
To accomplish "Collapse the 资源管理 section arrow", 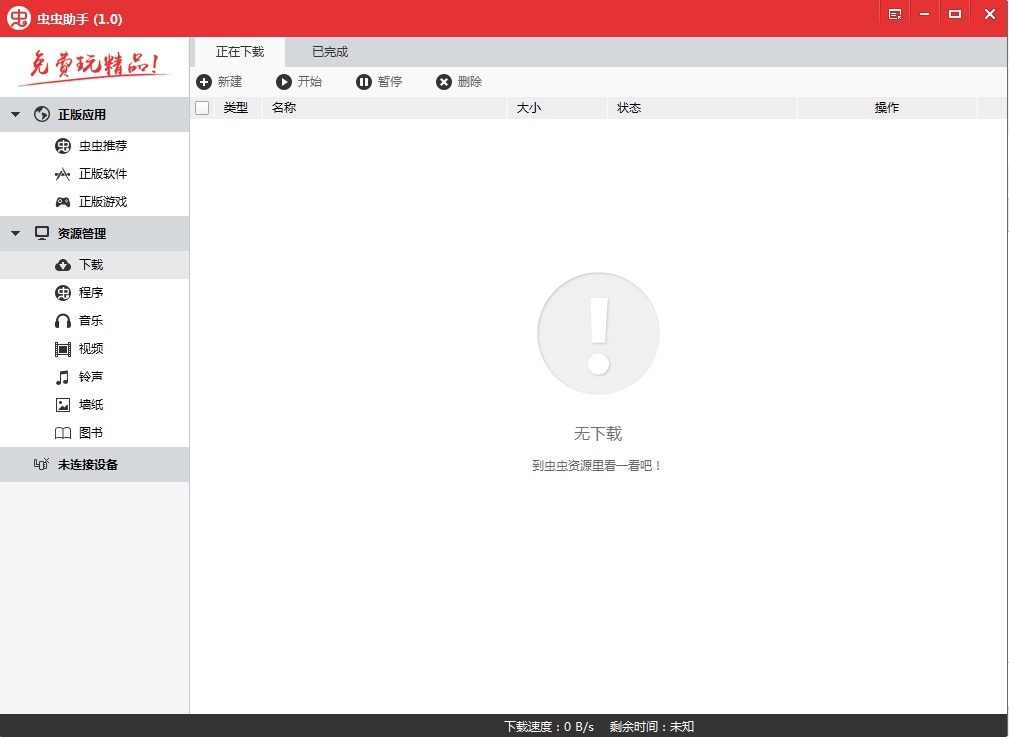I will [x=16, y=234].
